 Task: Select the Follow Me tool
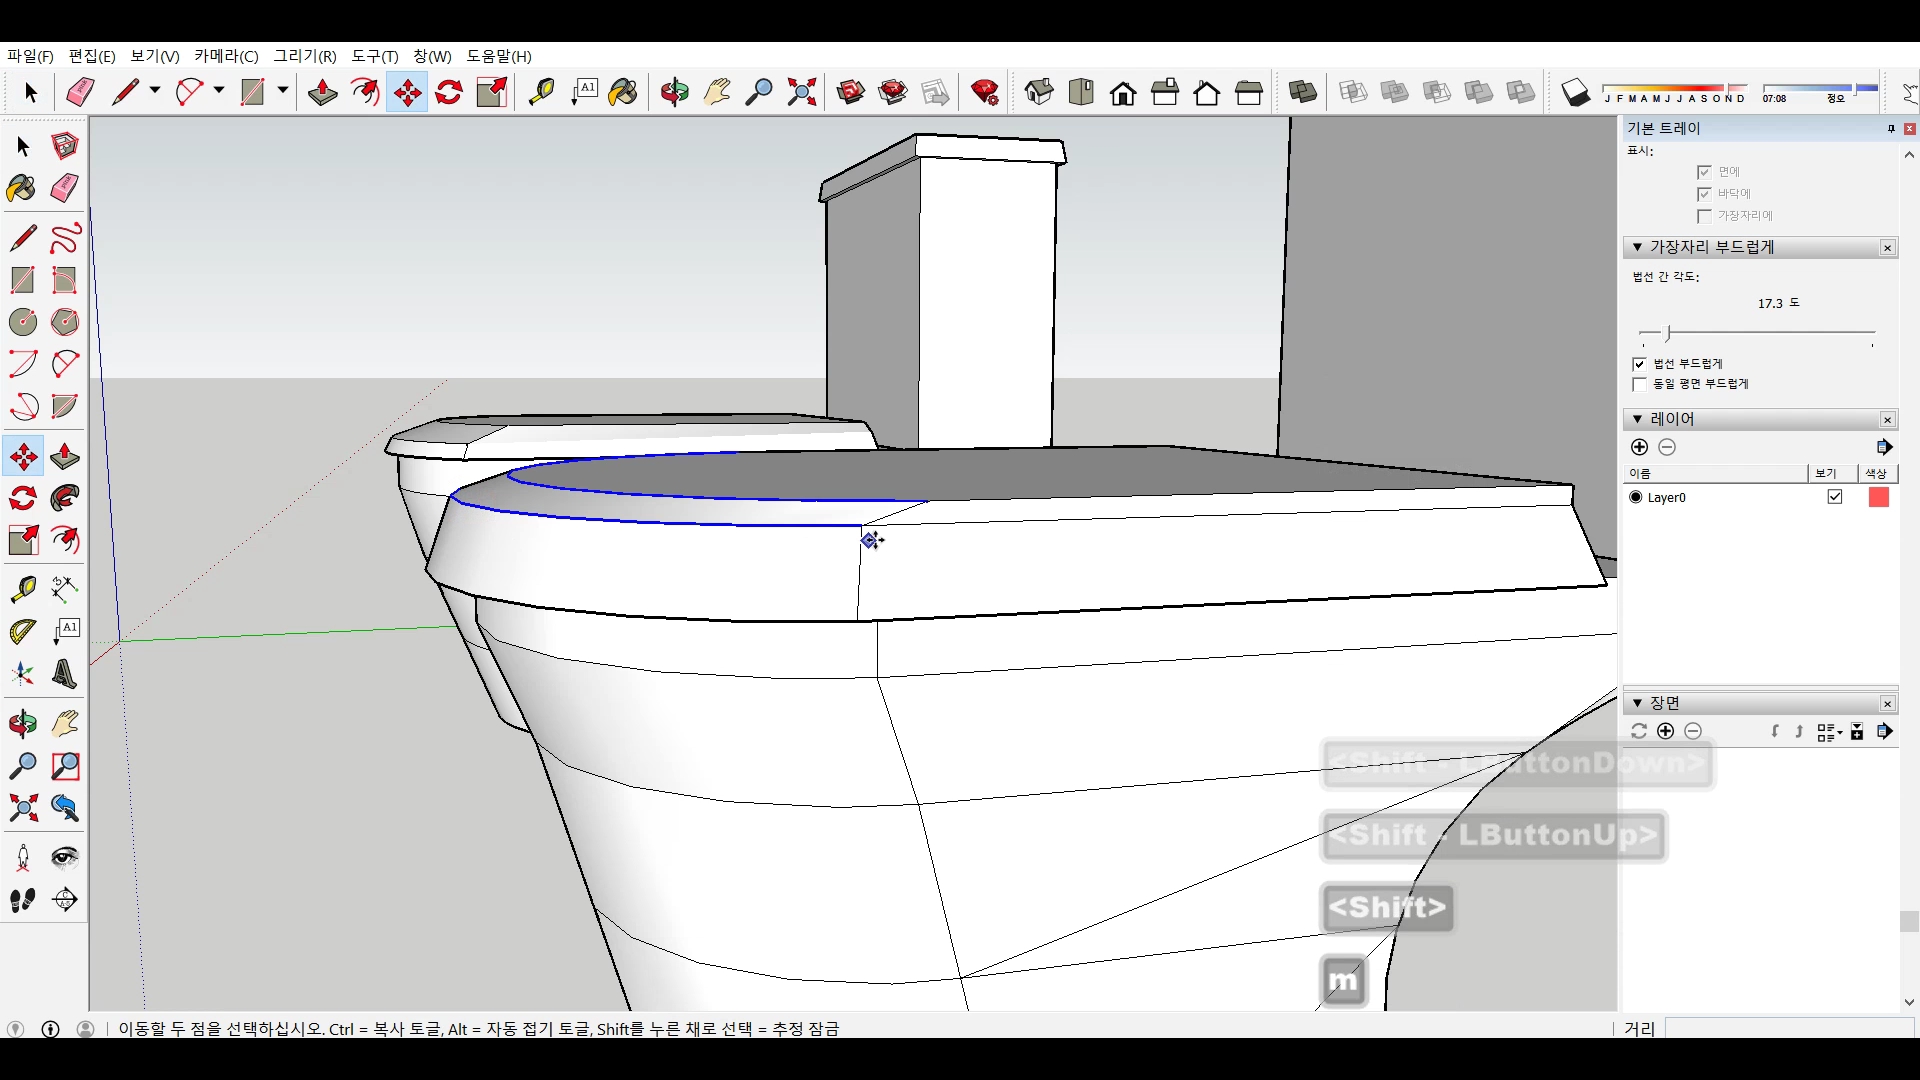65,498
